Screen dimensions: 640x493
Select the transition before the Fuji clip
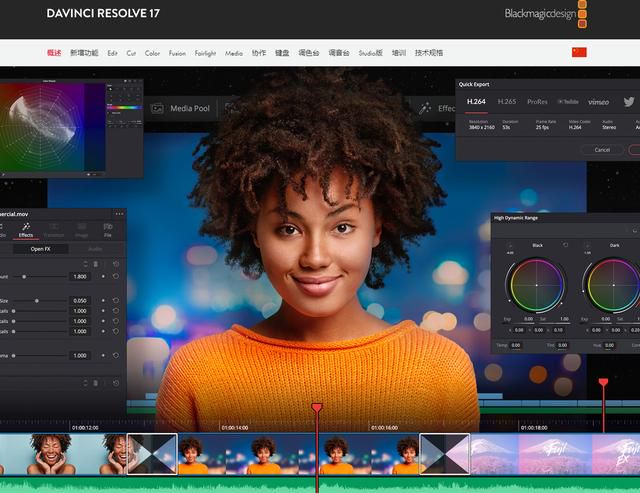click(x=444, y=454)
